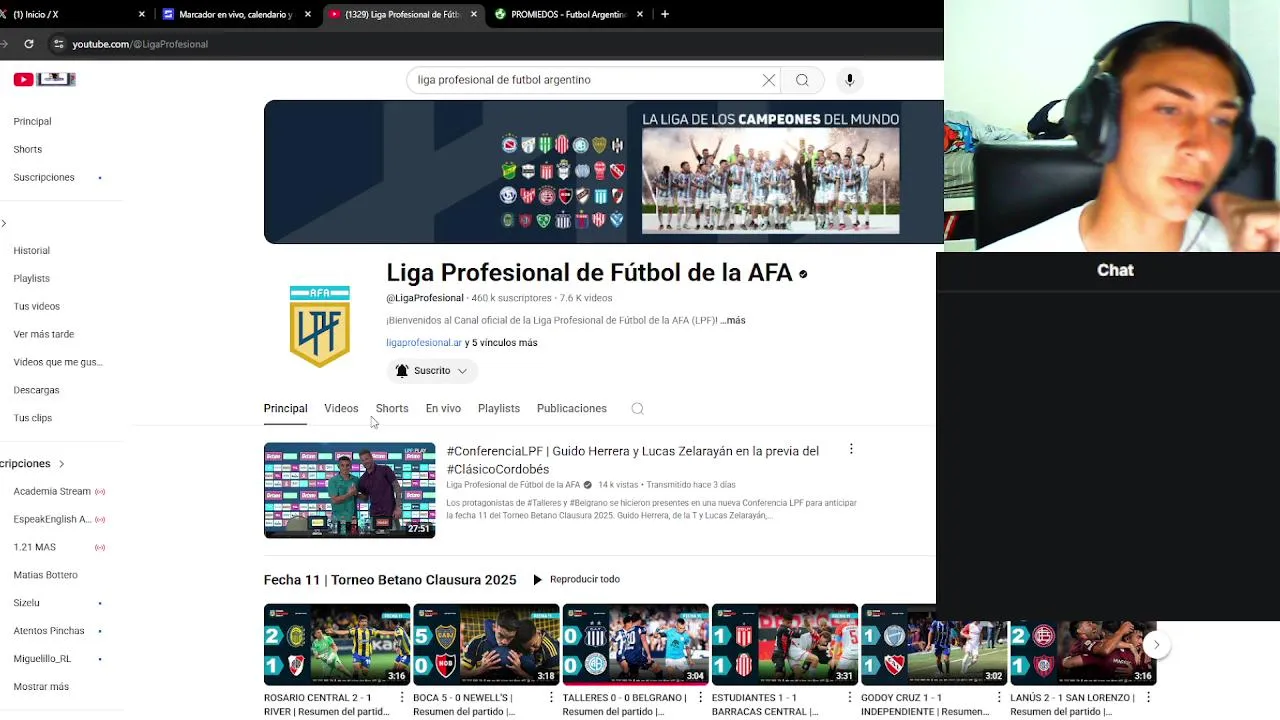This screenshot has width=1280, height=720.
Task: Open Ver más tarde in the sidebar
Action: coord(44,335)
